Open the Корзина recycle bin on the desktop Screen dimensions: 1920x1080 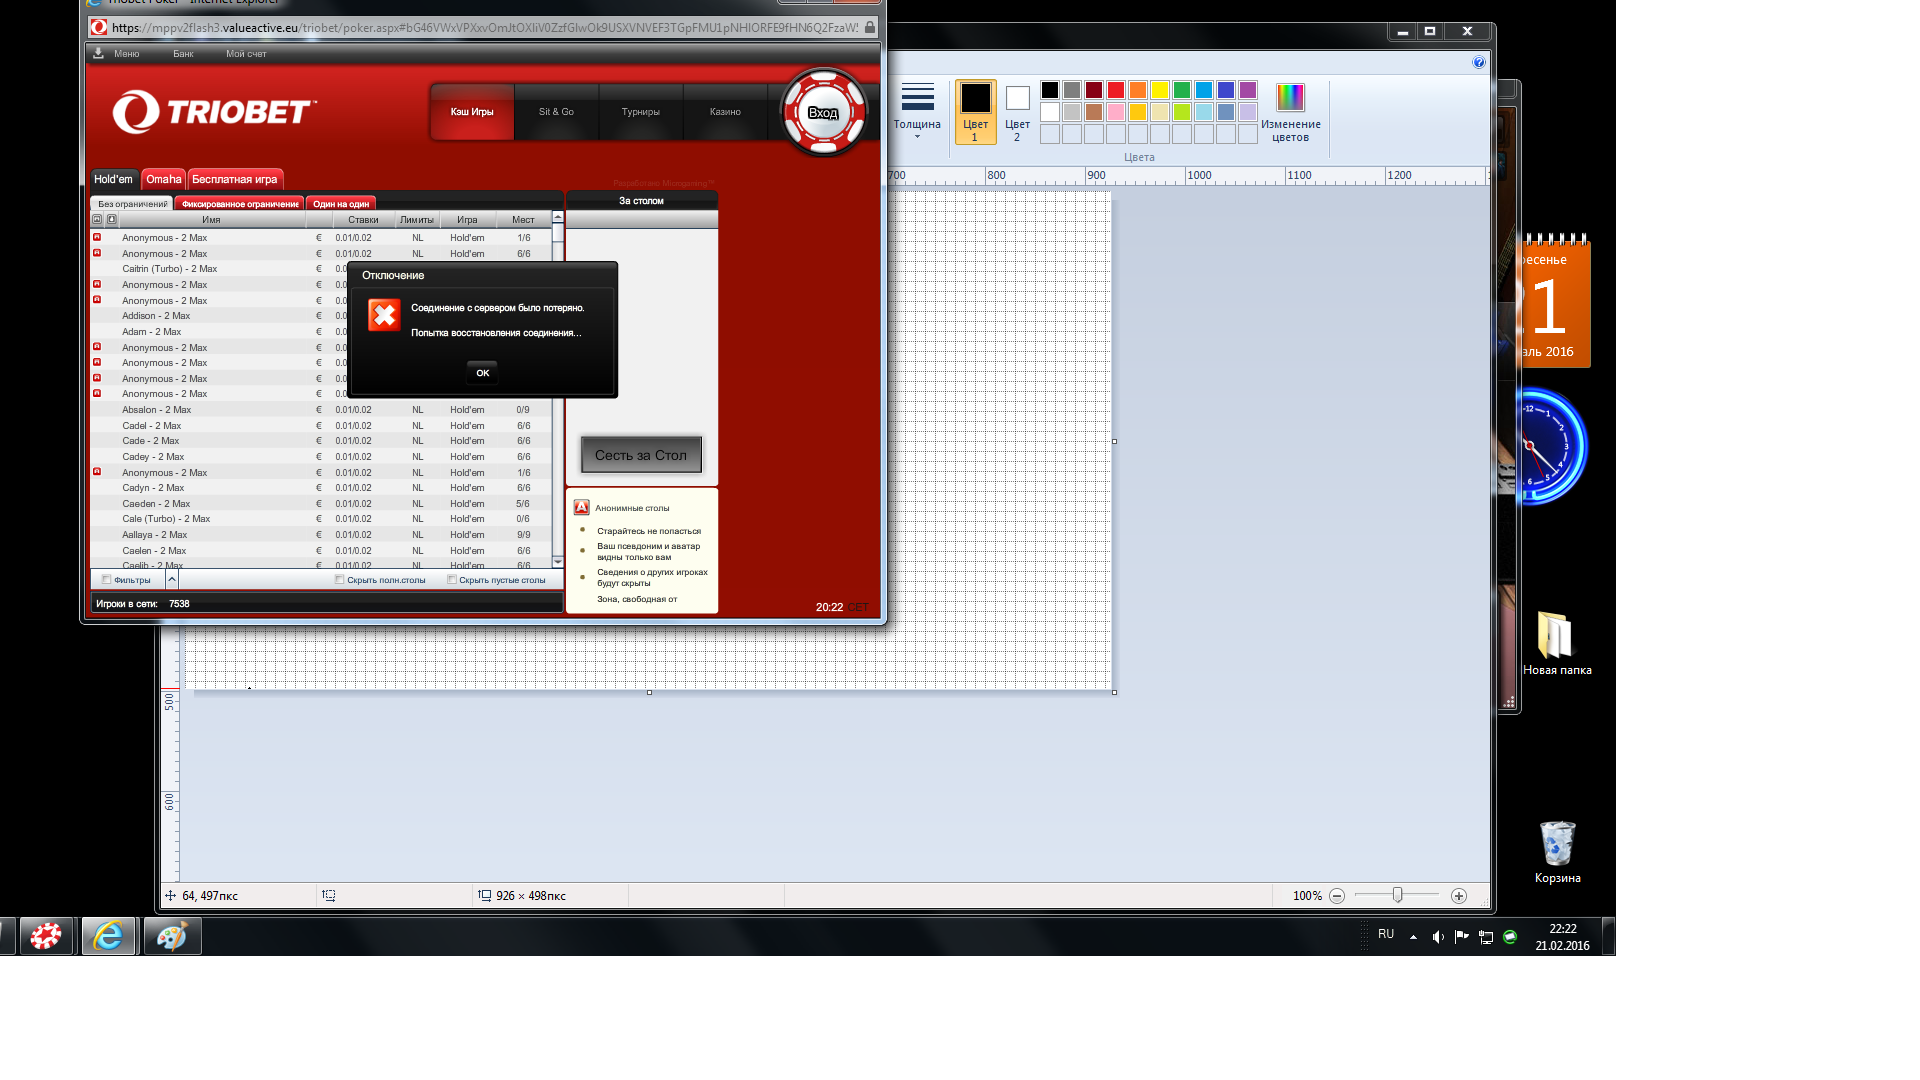pyautogui.click(x=1557, y=852)
